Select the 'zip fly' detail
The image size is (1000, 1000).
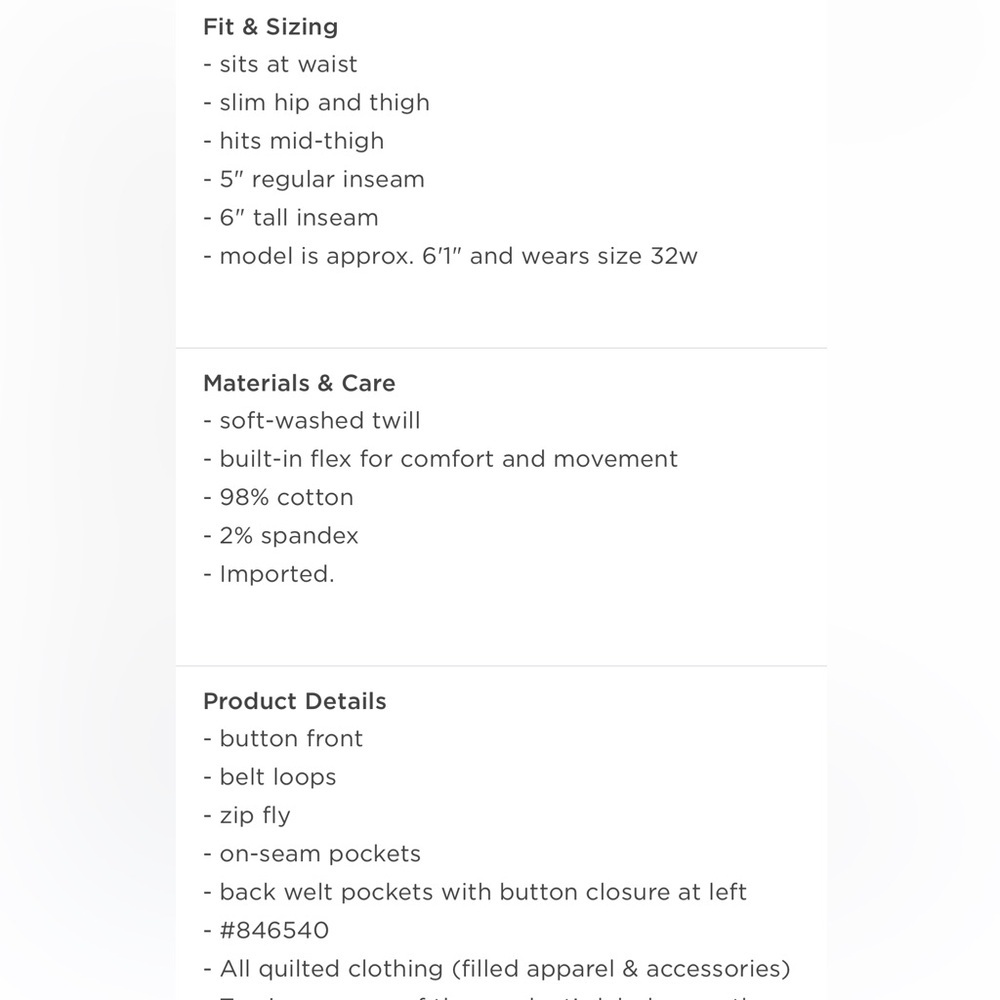(247, 815)
